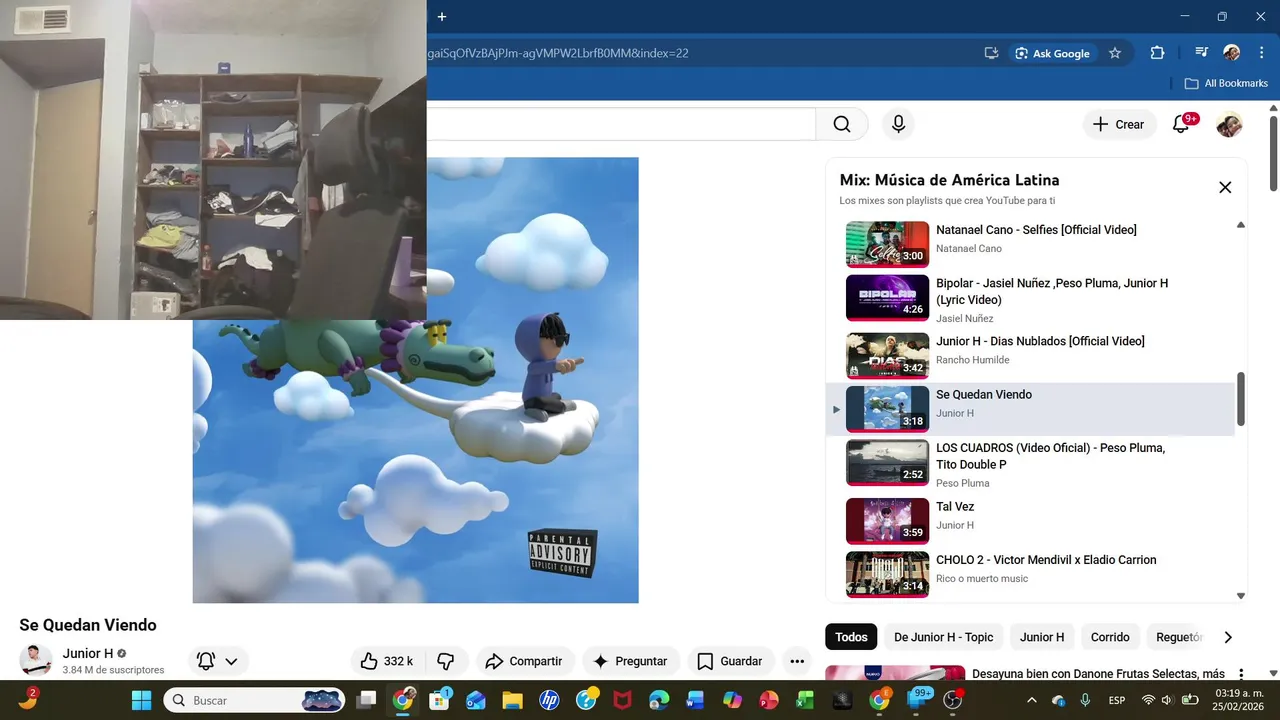Dislike the video
This screenshot has width=1280, height=720.
click(x=446, y=661)
